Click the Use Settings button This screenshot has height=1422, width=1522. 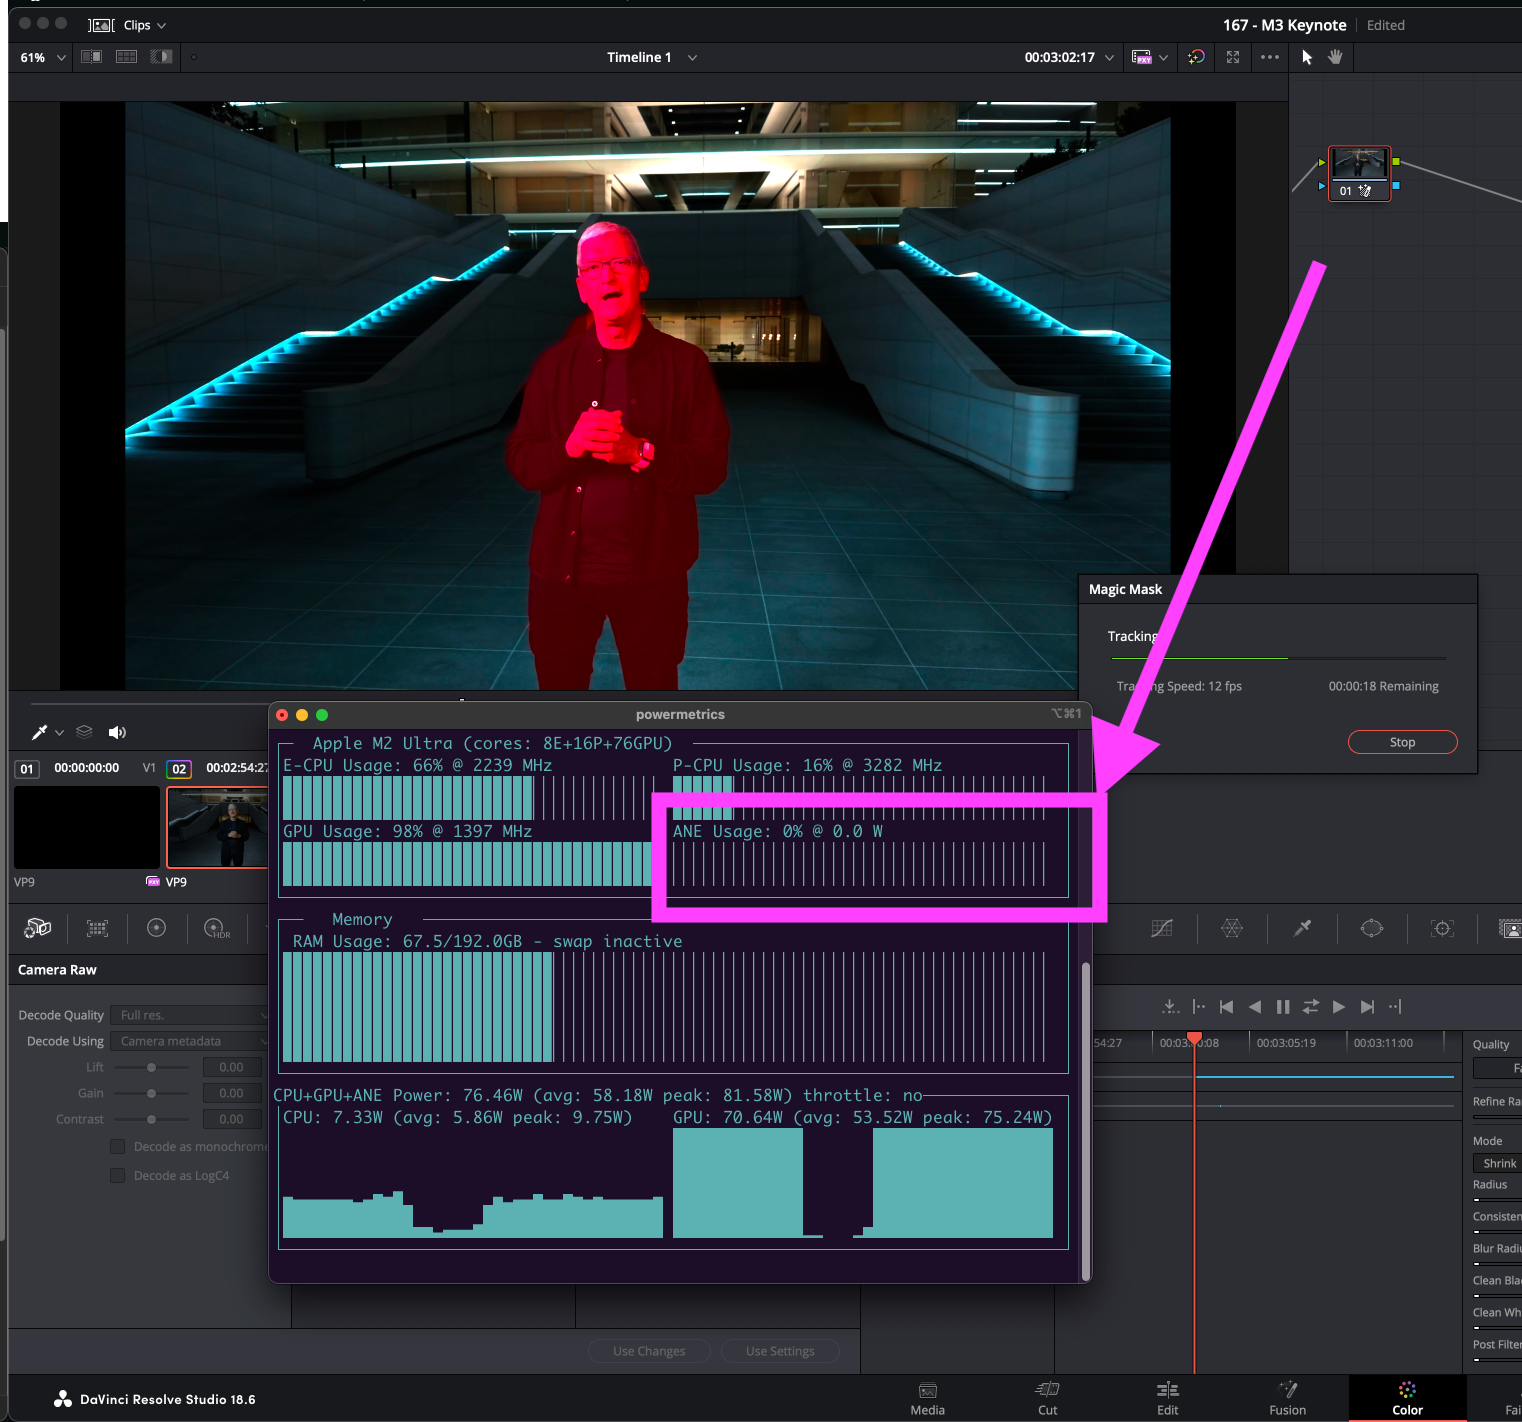(780, 1351)
